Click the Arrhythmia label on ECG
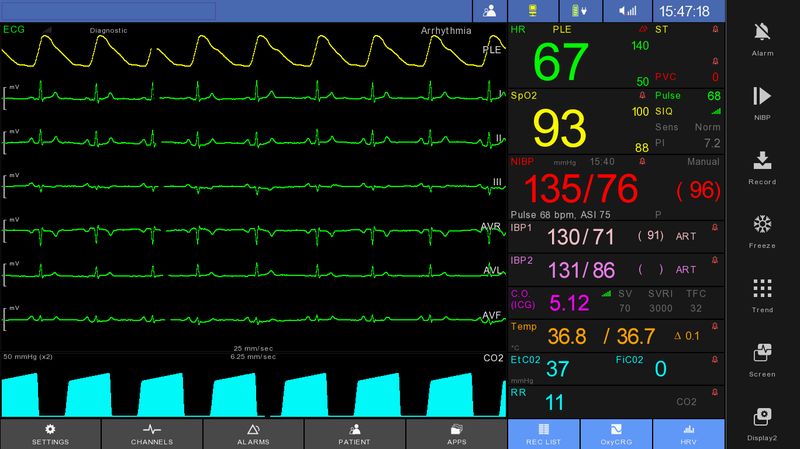This screenshot has height=449, width=800. tap(446, 31)
